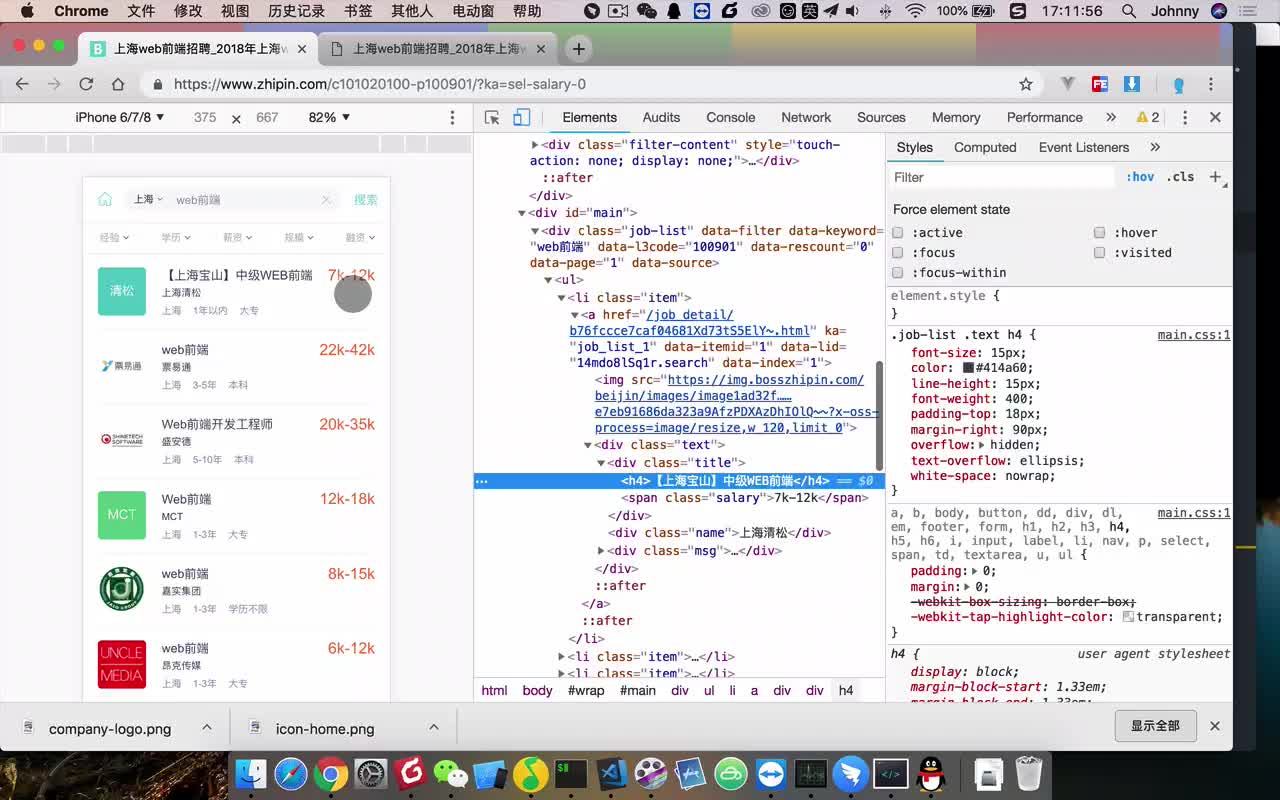This screenshot has width=1280, height=800.
Task: Open the /job_detail href link
Action: pos(689,323)
